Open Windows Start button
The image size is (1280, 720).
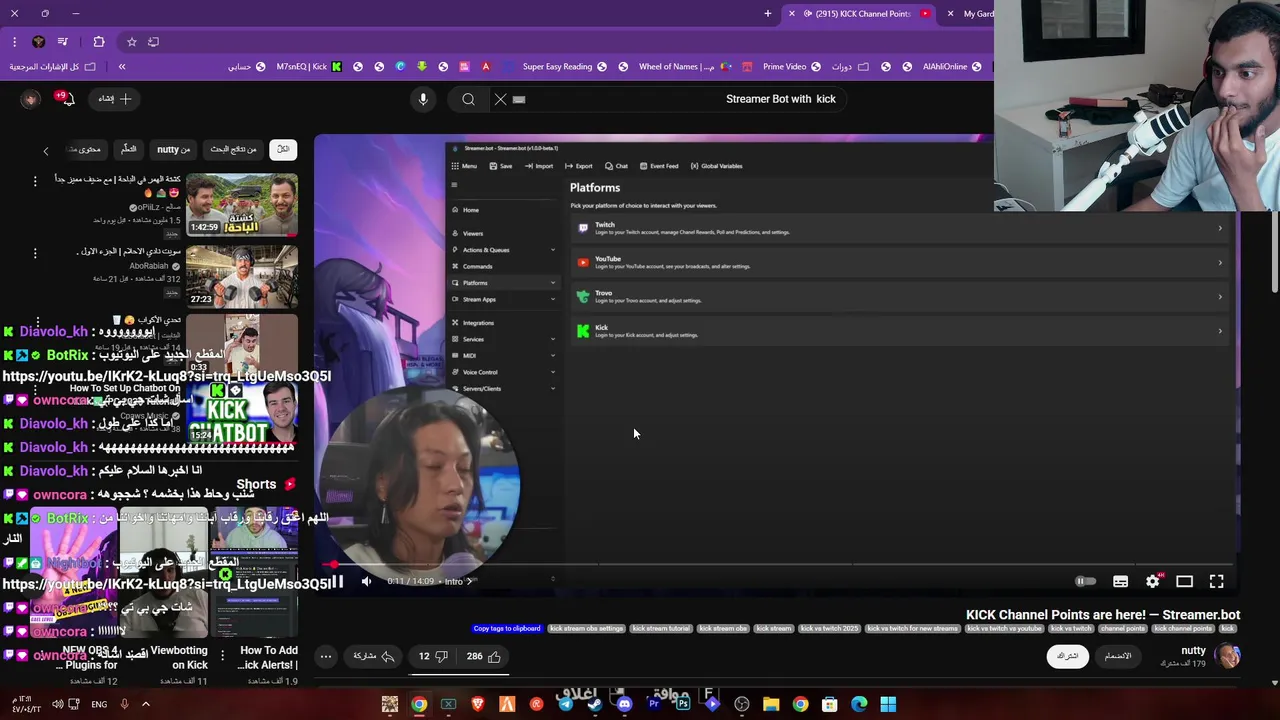click(888, 704)
